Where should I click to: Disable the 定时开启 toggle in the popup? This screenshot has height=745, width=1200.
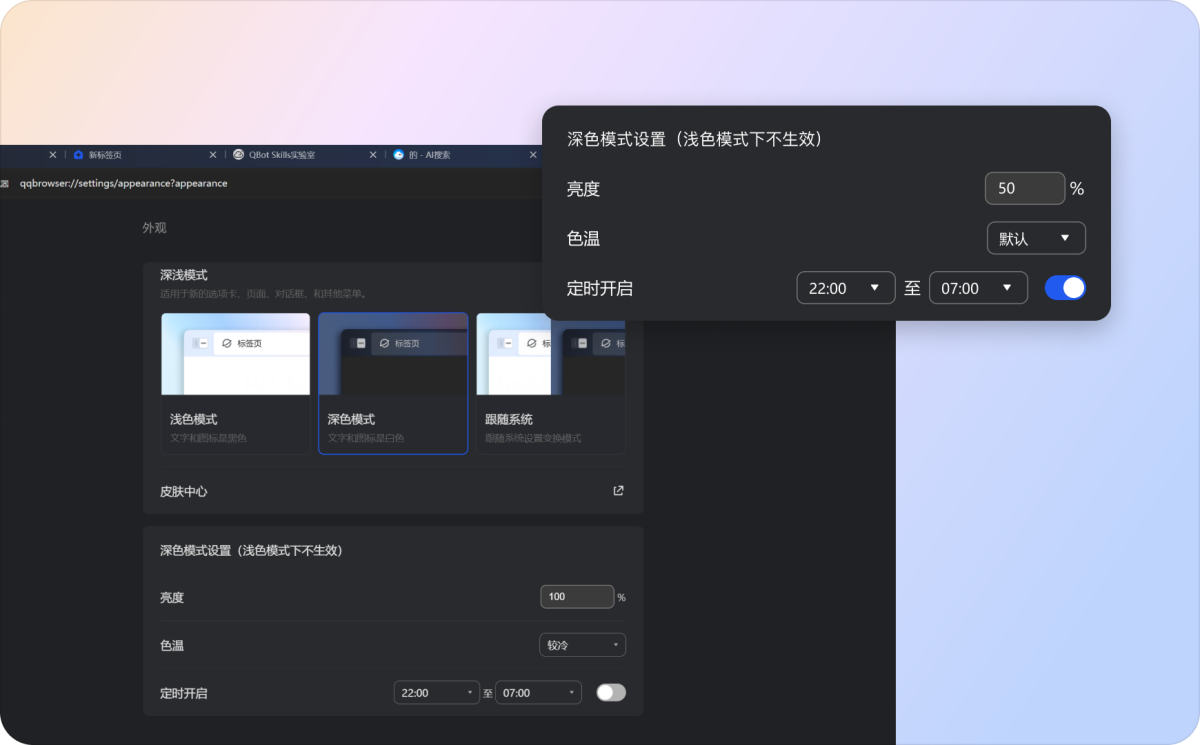pyautogui.click(x=1065, y=287)
